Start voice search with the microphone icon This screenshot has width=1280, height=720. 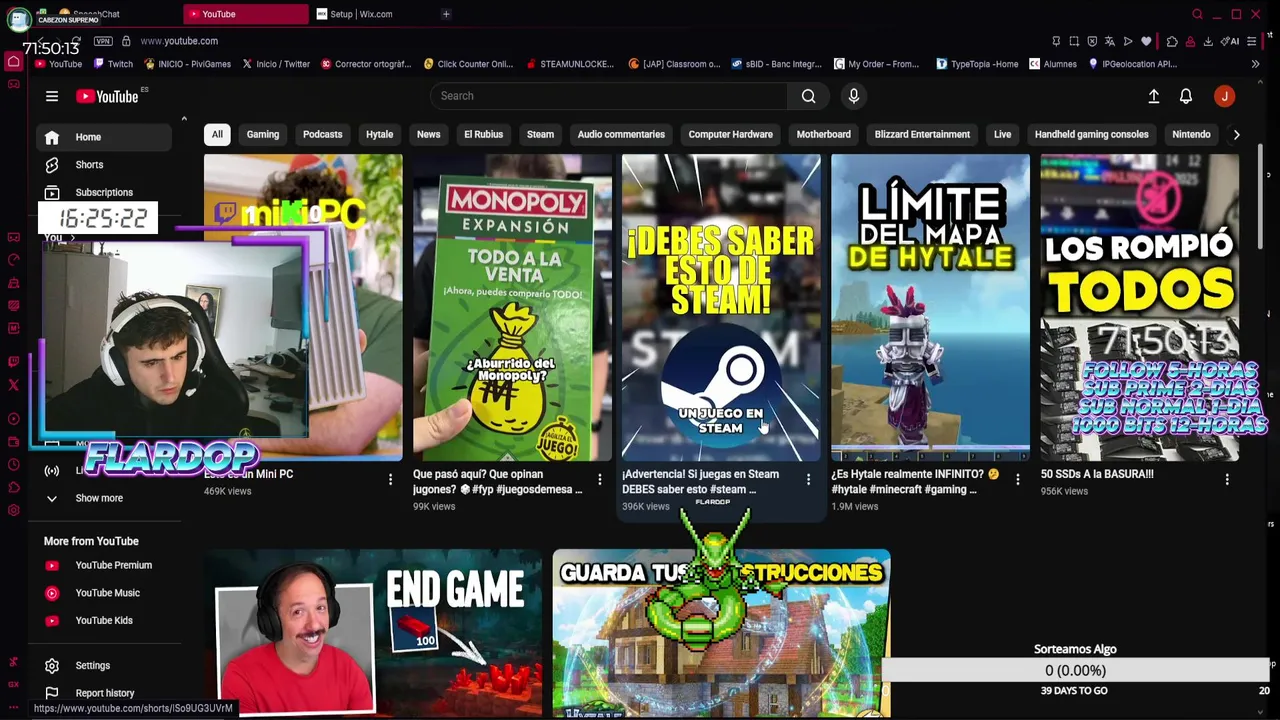(x=854, y=96)
